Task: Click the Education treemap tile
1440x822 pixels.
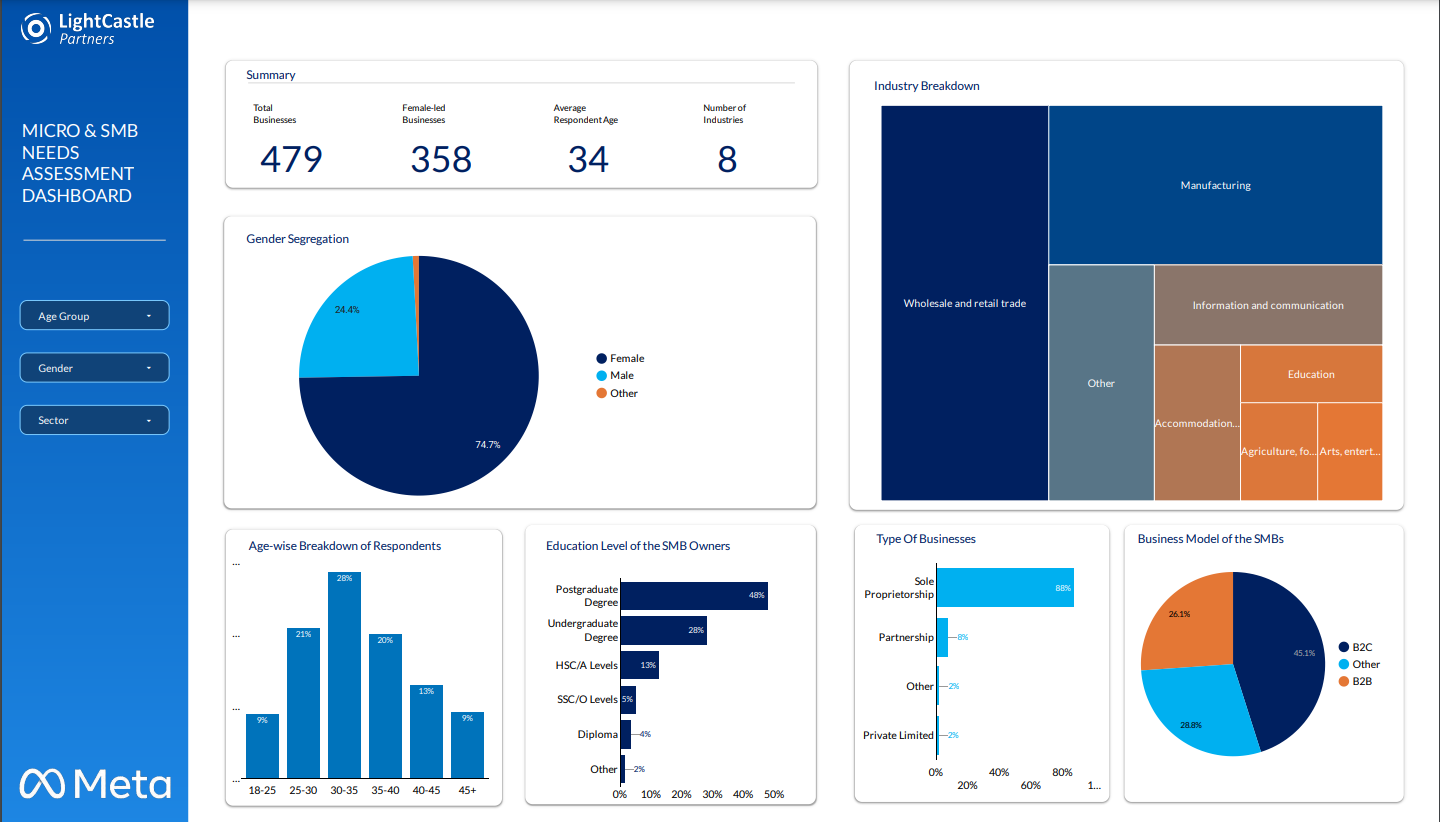Action: click(1311, 374)
